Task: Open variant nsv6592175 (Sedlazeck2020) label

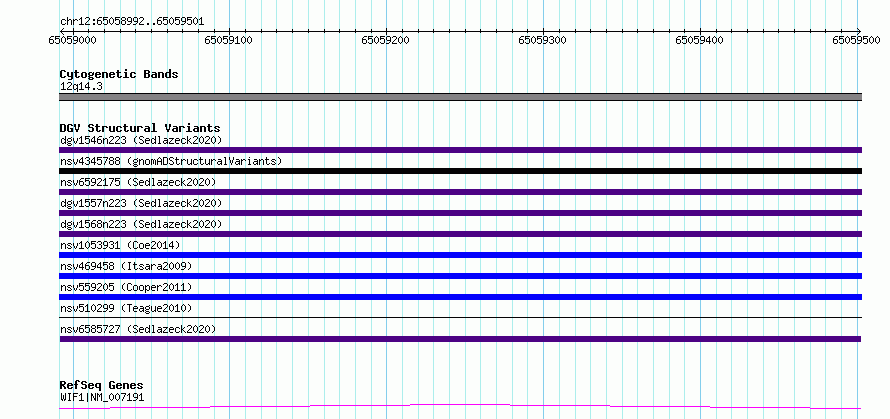Action: [x=138, y=182]
